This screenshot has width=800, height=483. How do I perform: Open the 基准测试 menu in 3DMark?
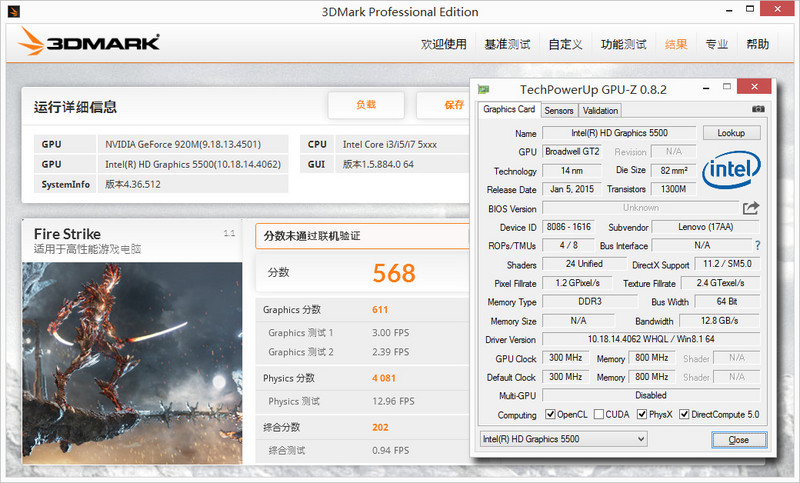507,44
